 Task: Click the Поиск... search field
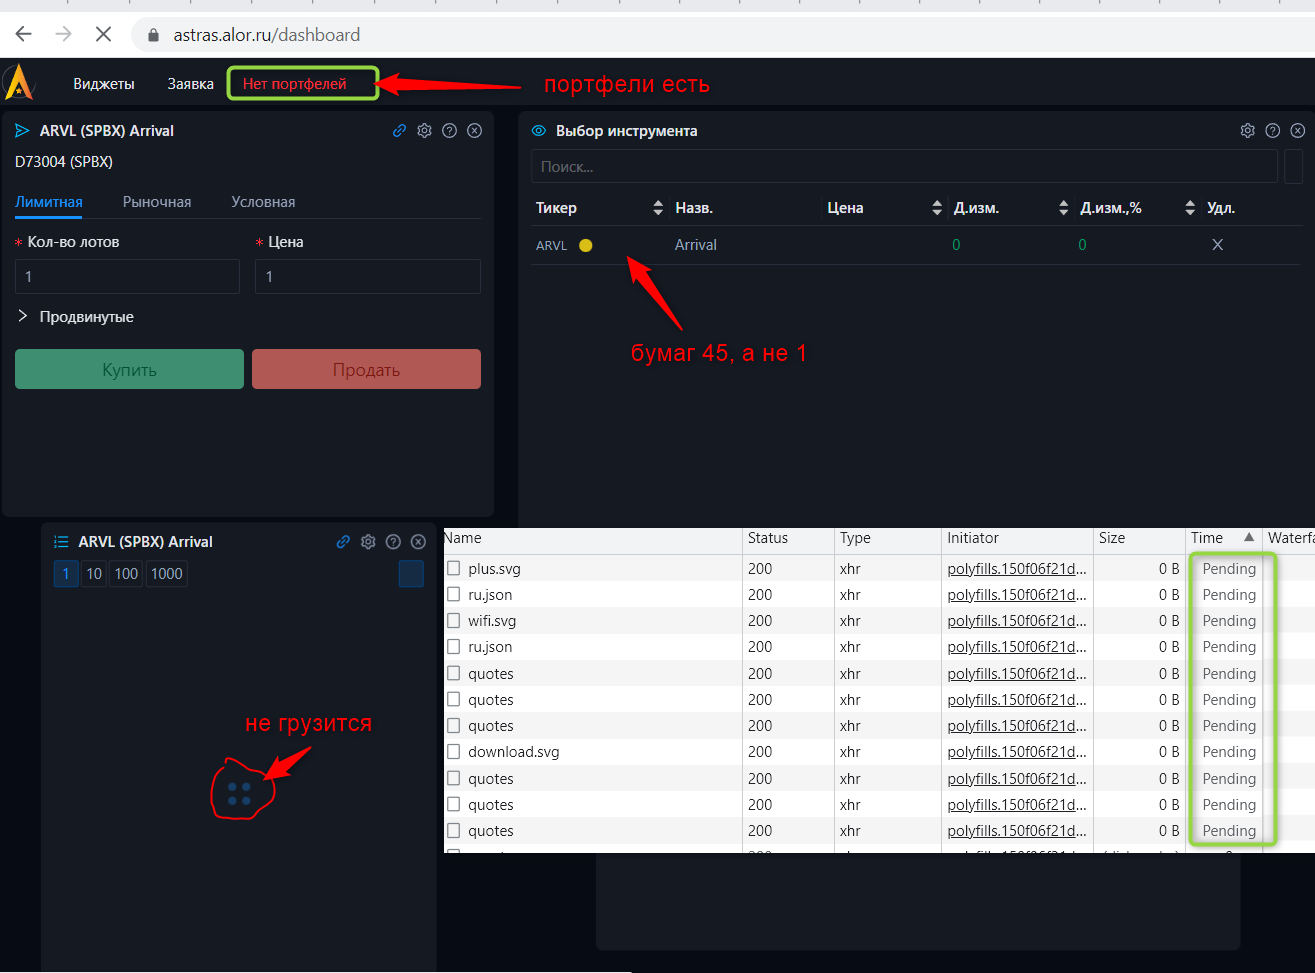[x=904, y=166]
